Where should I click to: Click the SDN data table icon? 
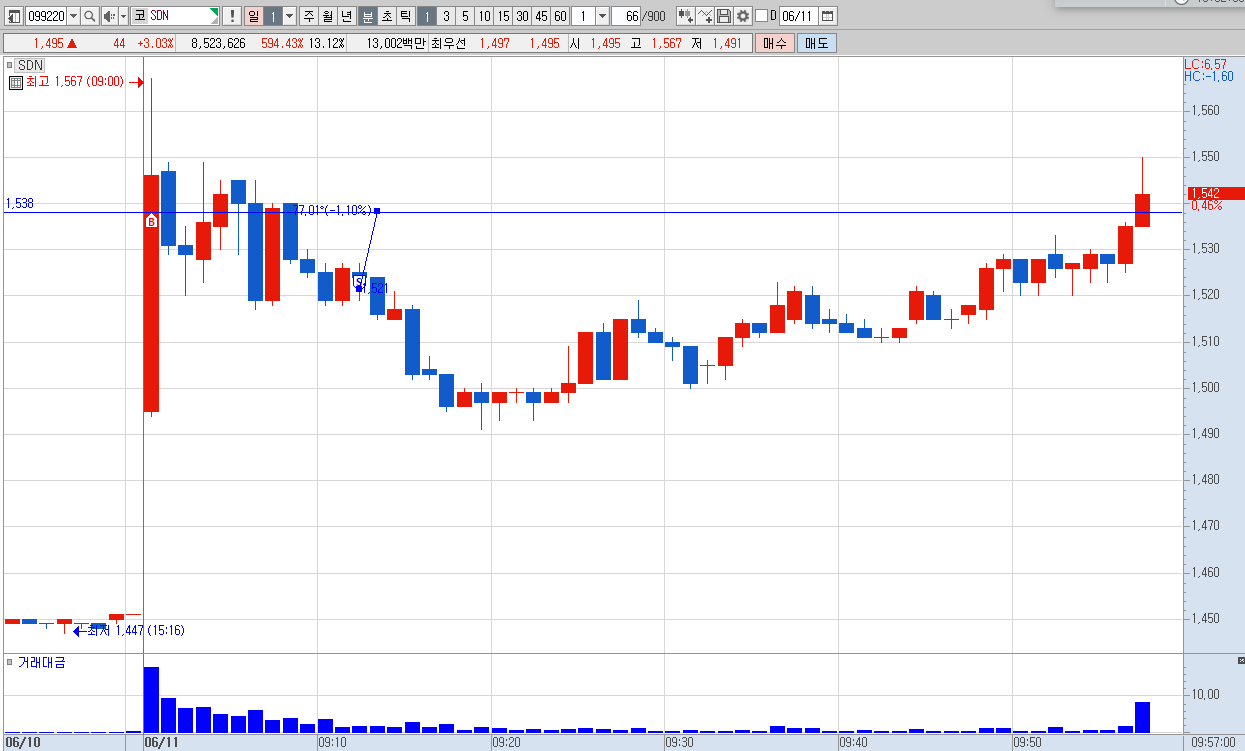[15, 82]
